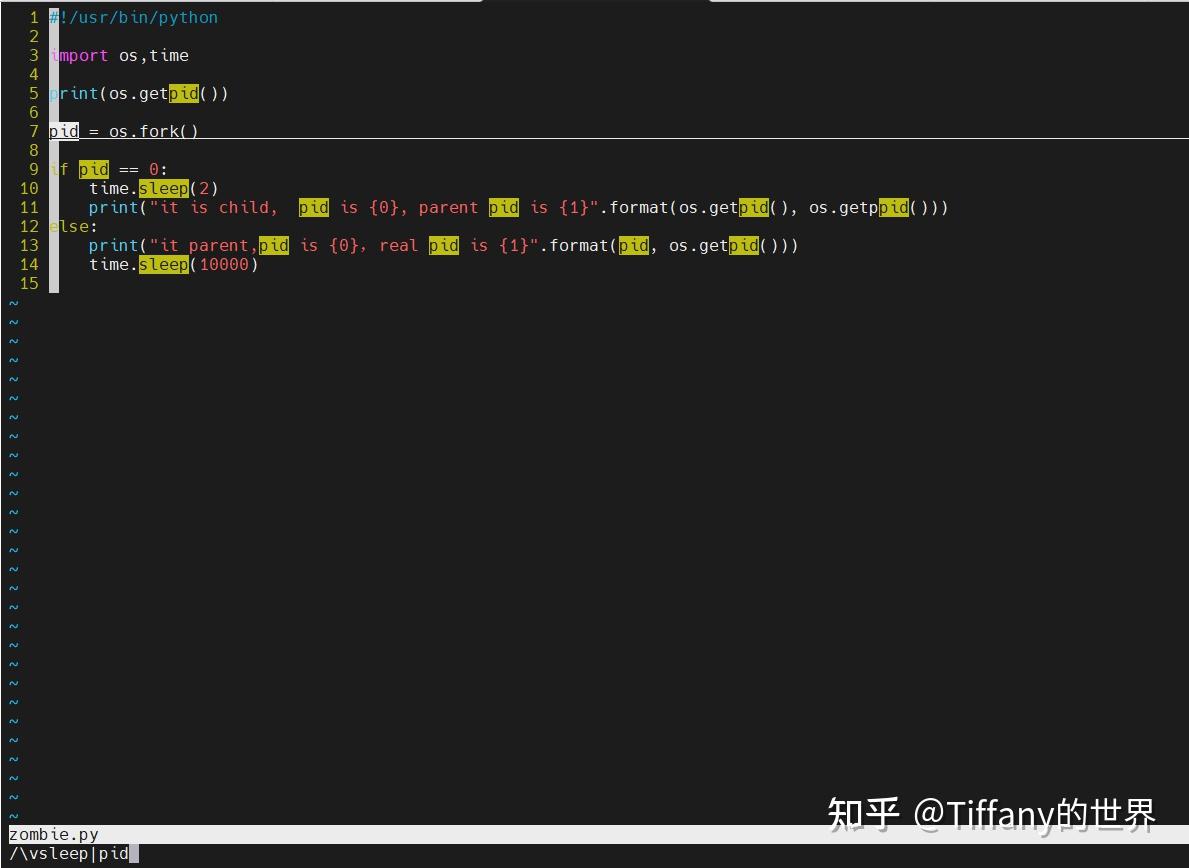This screenshot has width=1189, height=868.
Task: Click the shebang line #!/usr/bin/python
Action: coord(133,17)
